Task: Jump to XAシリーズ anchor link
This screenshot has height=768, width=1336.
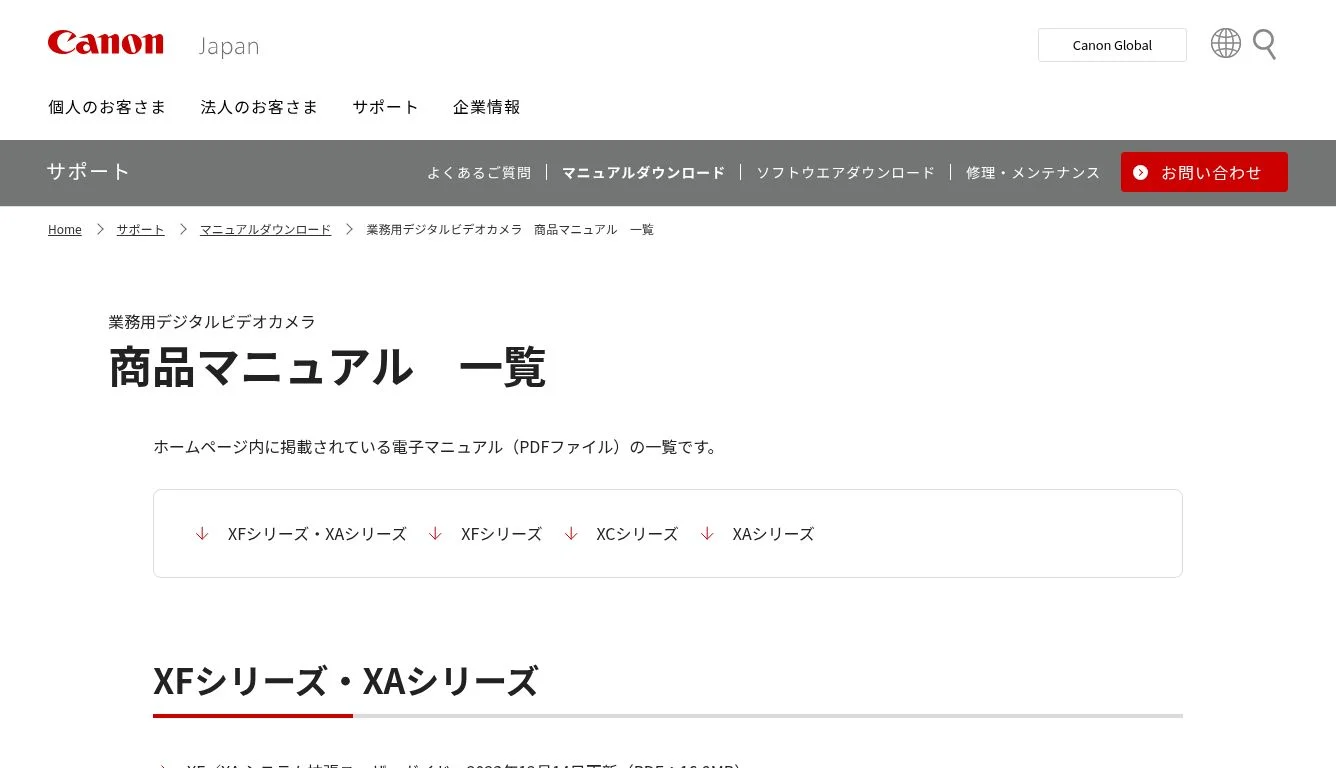Action: [773, 534]
